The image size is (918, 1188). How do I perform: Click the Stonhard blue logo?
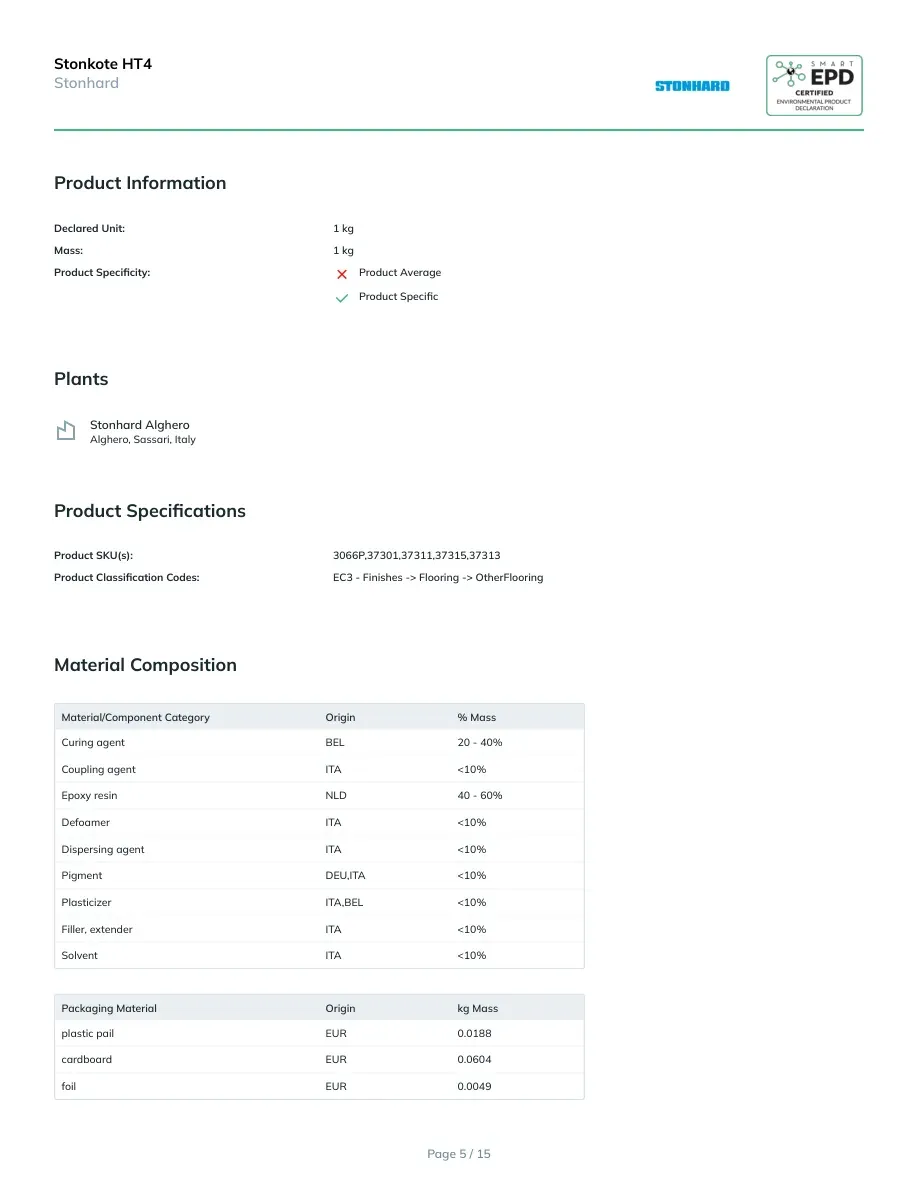point(692,86)
